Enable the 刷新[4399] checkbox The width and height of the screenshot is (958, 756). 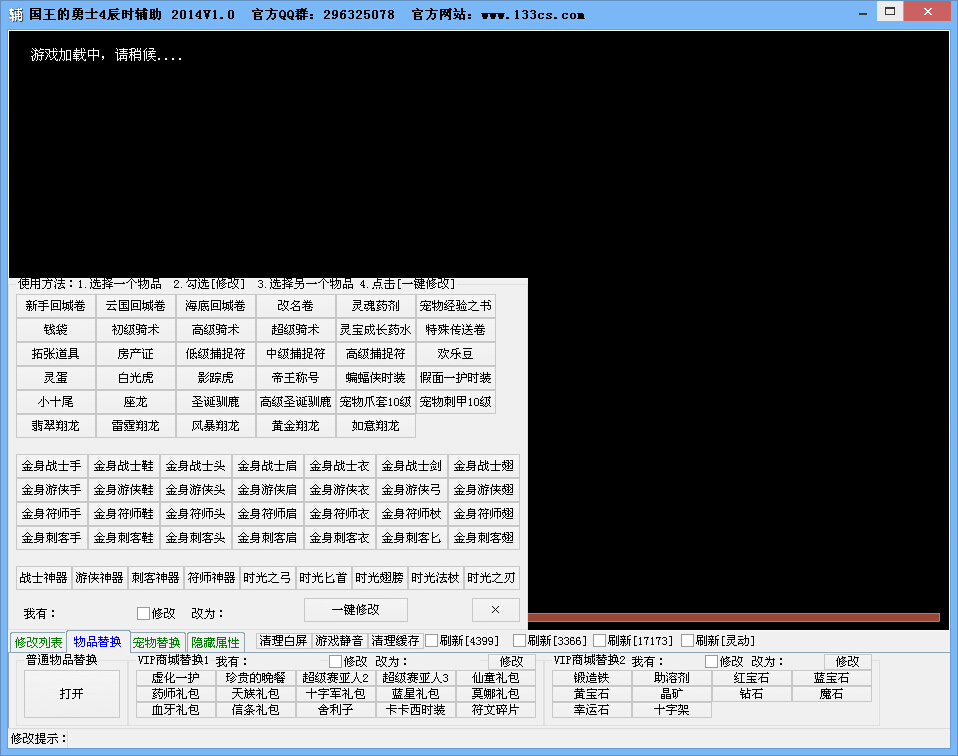tap(431, 640)
